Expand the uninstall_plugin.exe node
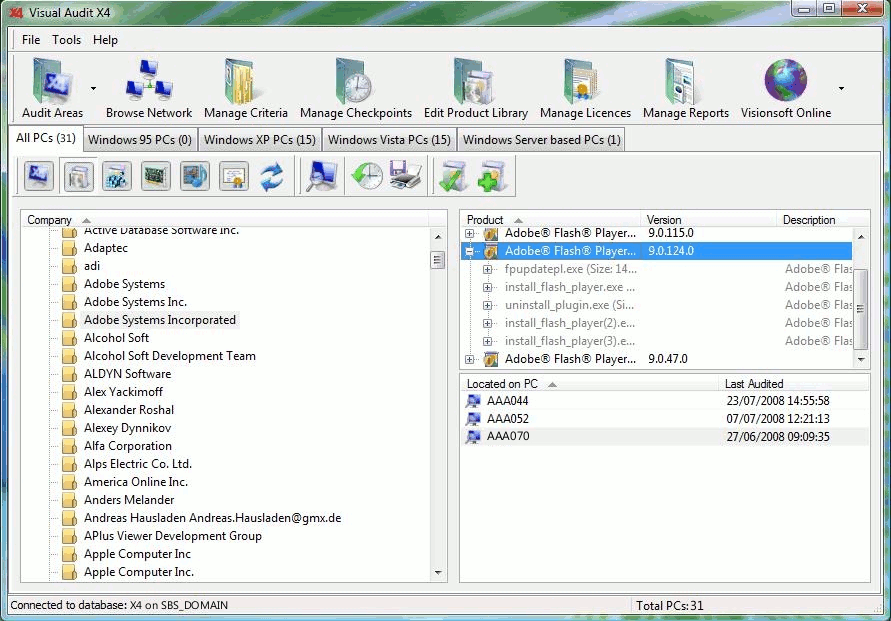The width and height of the screenshot is (891, 621). pyautogui.click(x=487, y=305)
